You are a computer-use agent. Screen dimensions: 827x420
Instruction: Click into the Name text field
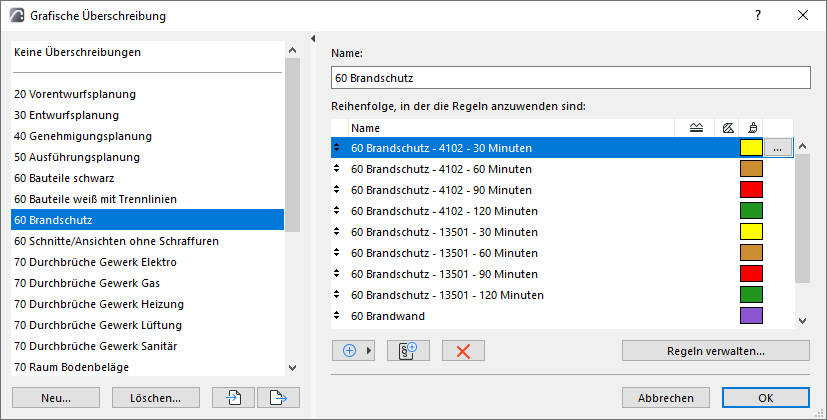tap(570, 77)
